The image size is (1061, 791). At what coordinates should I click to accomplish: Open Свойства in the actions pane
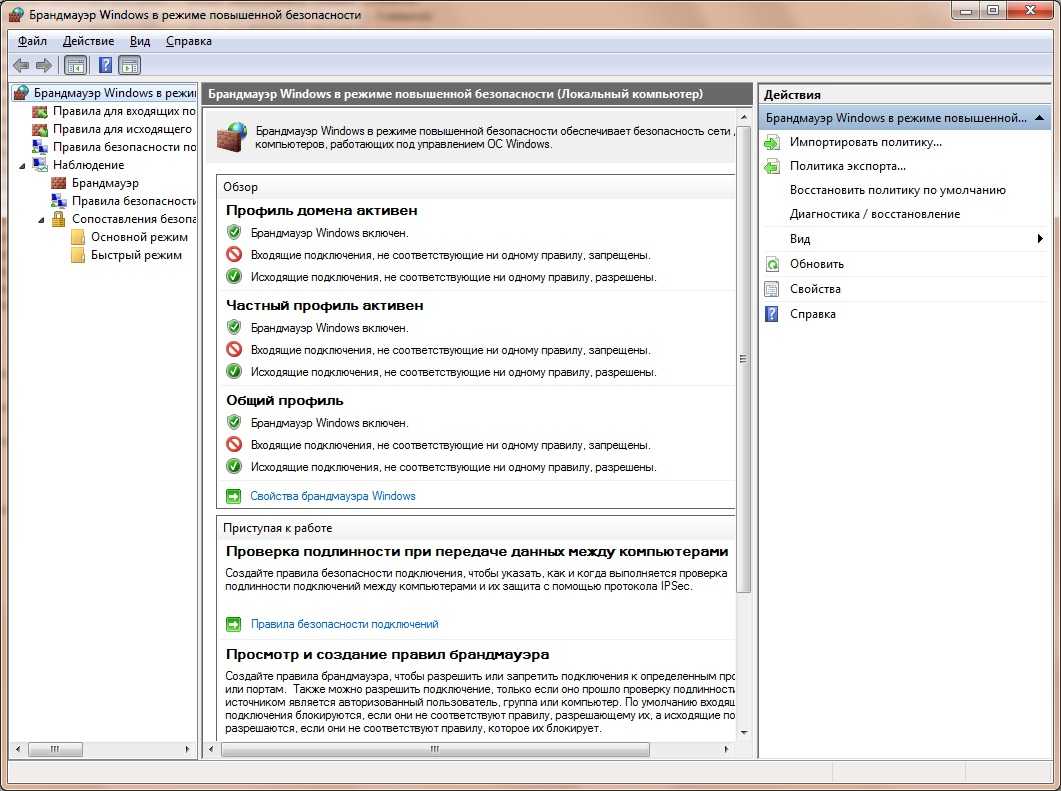coord(814,289)
